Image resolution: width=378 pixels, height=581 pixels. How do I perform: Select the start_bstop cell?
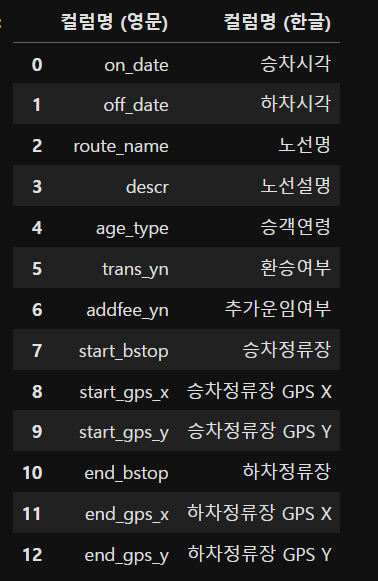point(124,351)
